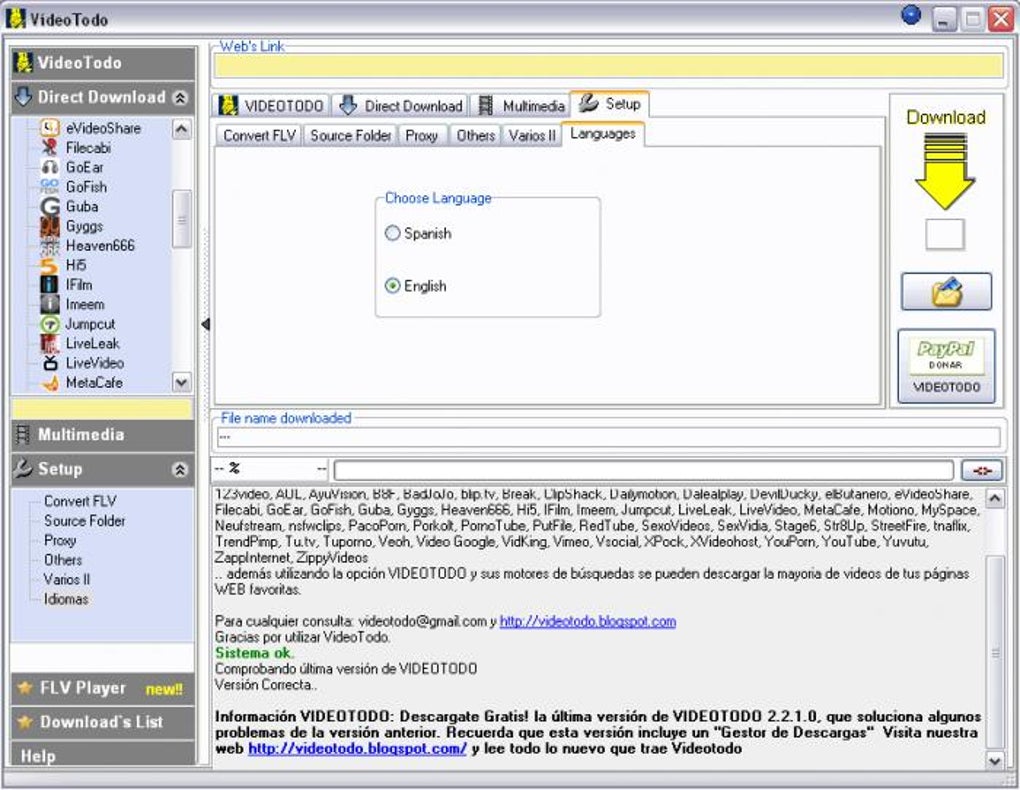Viewport: 1020px width, 790px height.
Task: Select the English language radio button
Action: (392, 286)
